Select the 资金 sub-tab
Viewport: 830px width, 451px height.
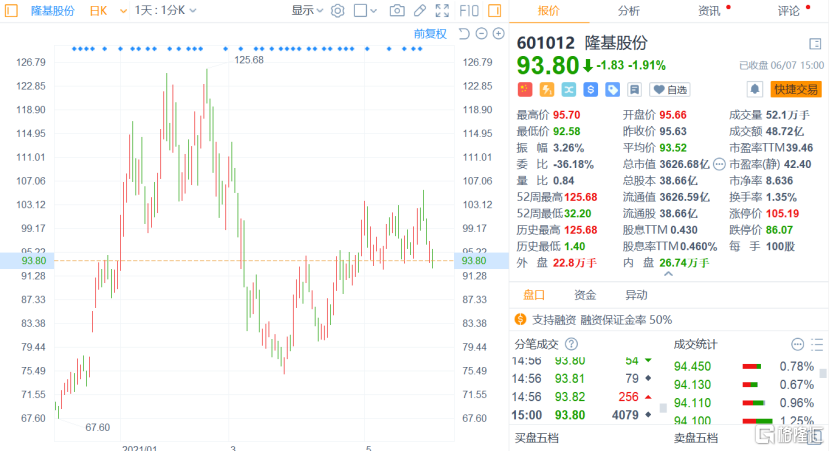[x=585, y=295]
